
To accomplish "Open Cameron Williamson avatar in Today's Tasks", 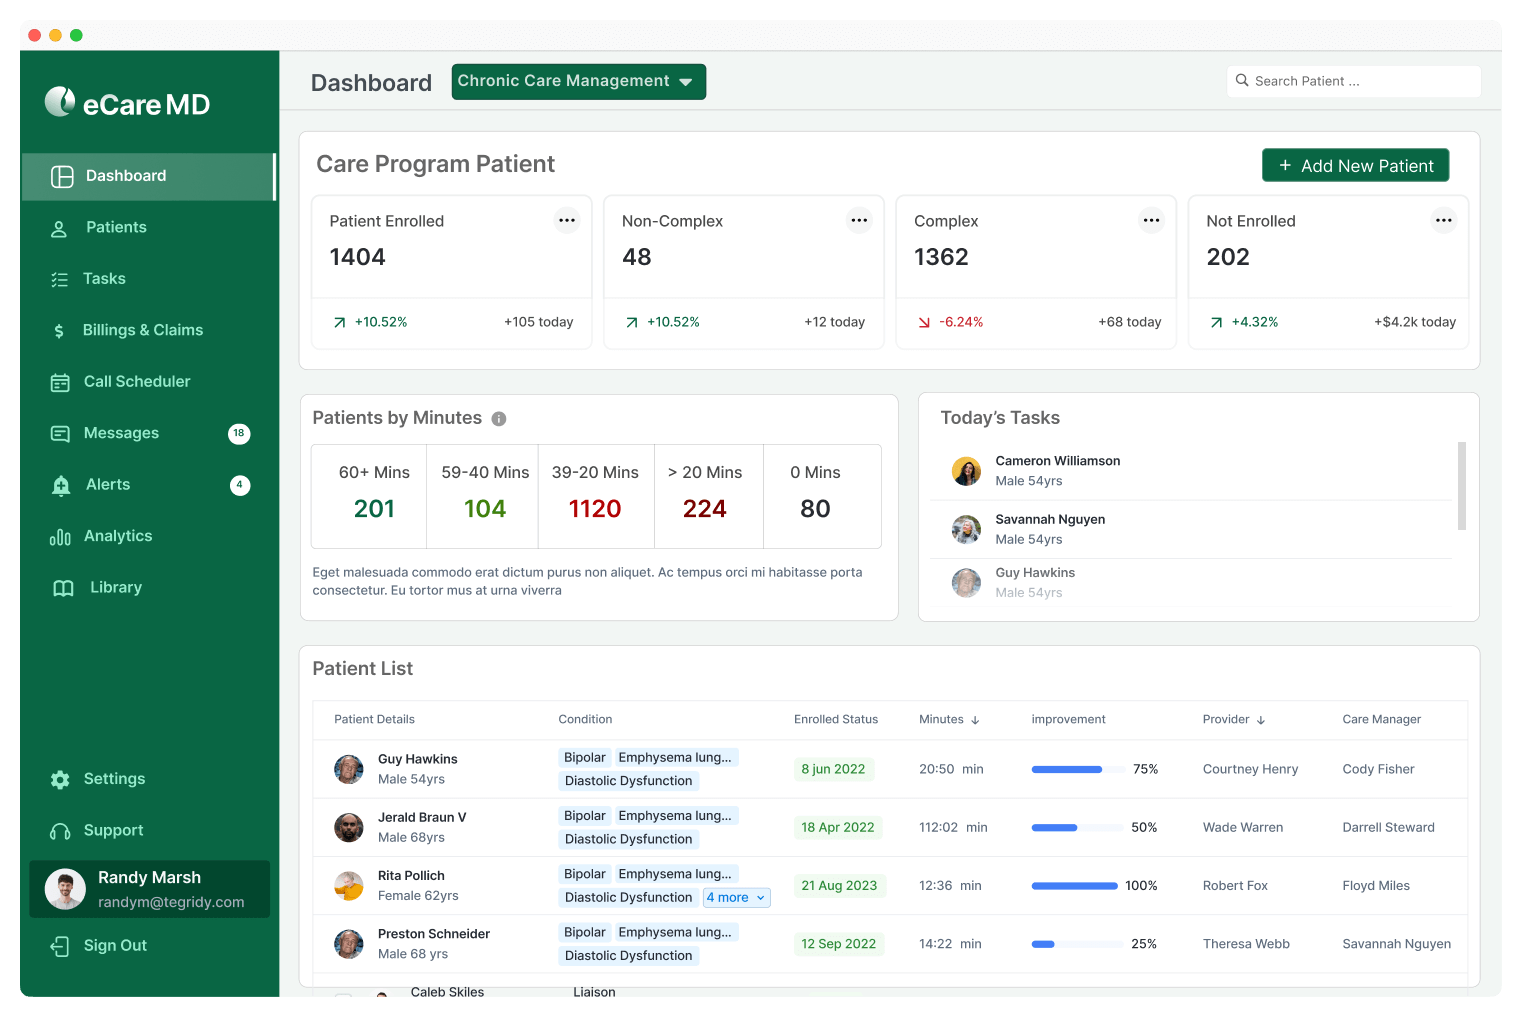I will pyautogui.click(x=966, y=471).
